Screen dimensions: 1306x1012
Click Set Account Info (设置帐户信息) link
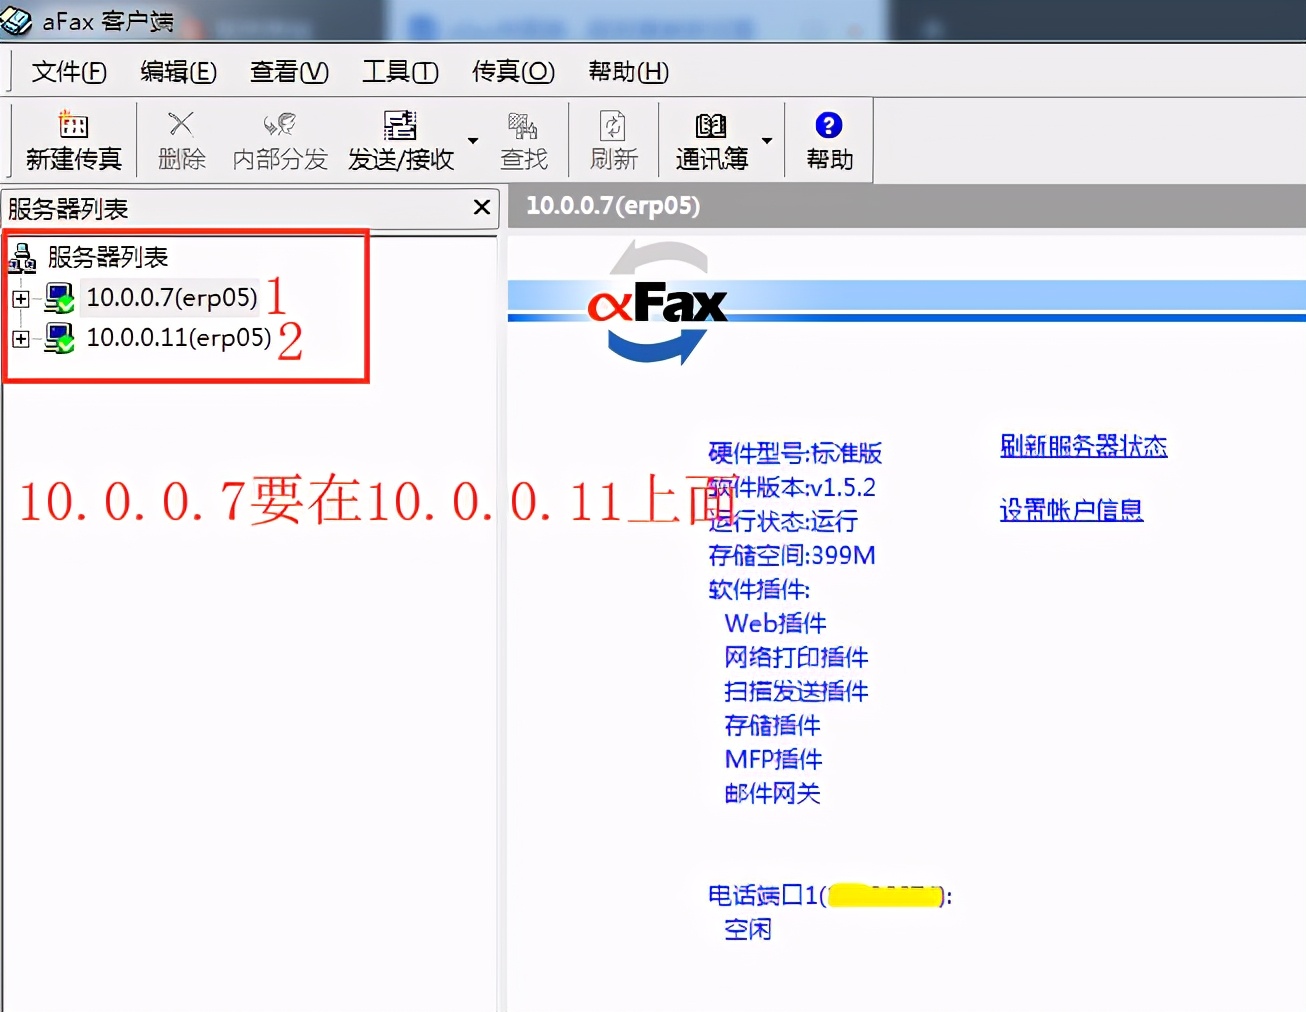[1071, 510]
